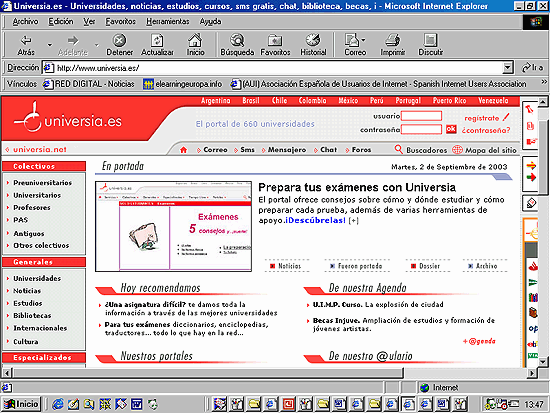Open the +@genda link
550x413 pixels.
pos(479,341)
